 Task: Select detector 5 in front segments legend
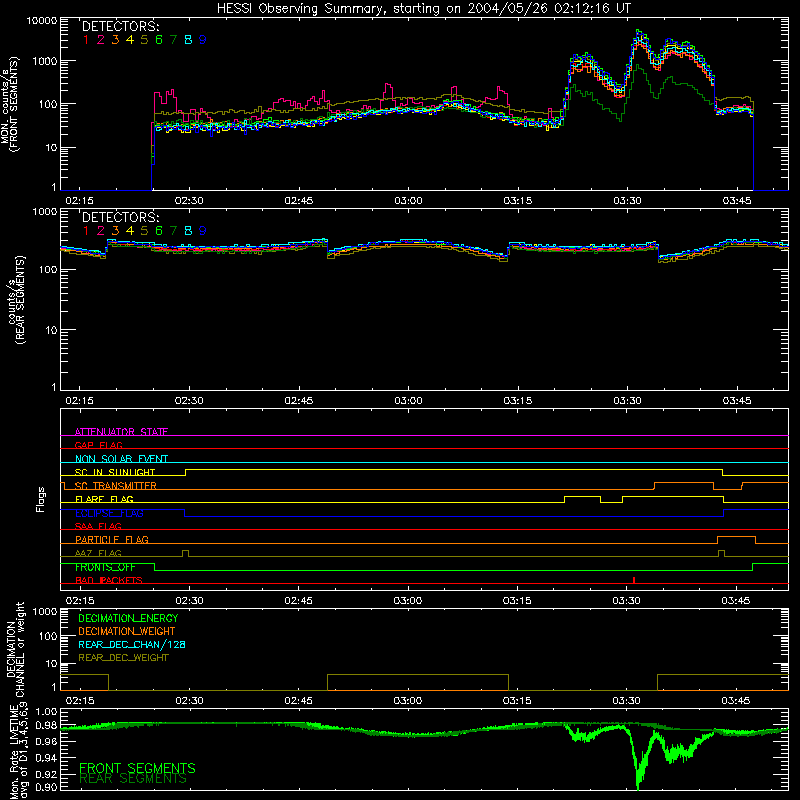coord(144,40)
